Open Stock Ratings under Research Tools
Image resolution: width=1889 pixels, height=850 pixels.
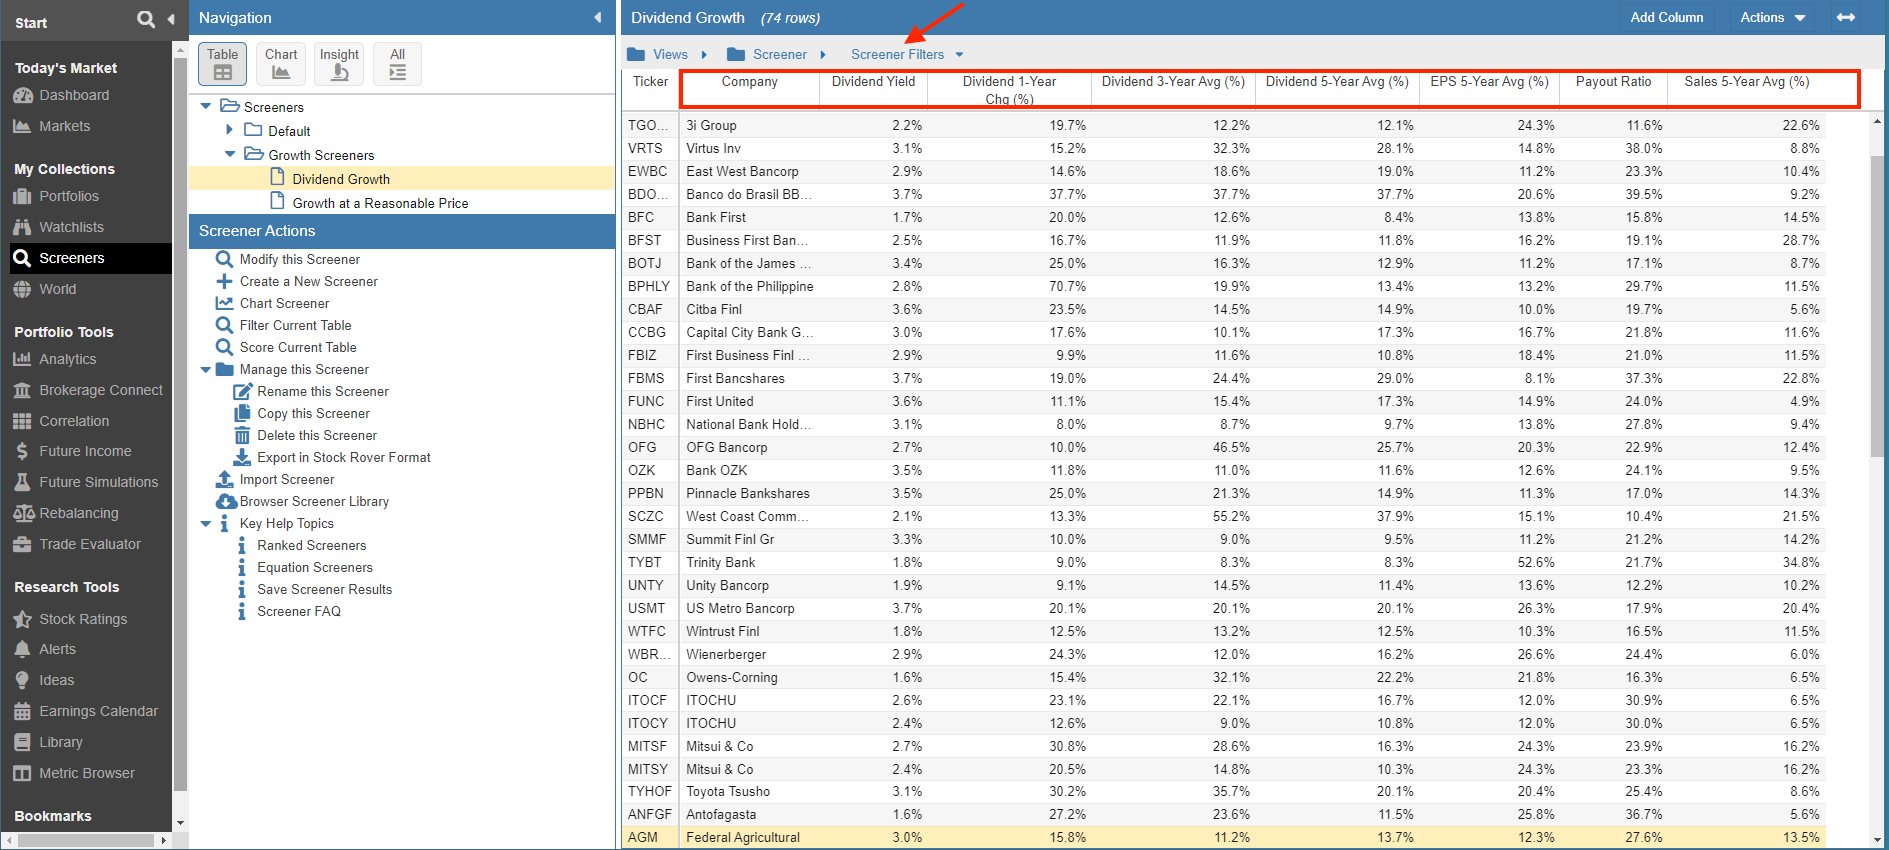tap(83, 619)
